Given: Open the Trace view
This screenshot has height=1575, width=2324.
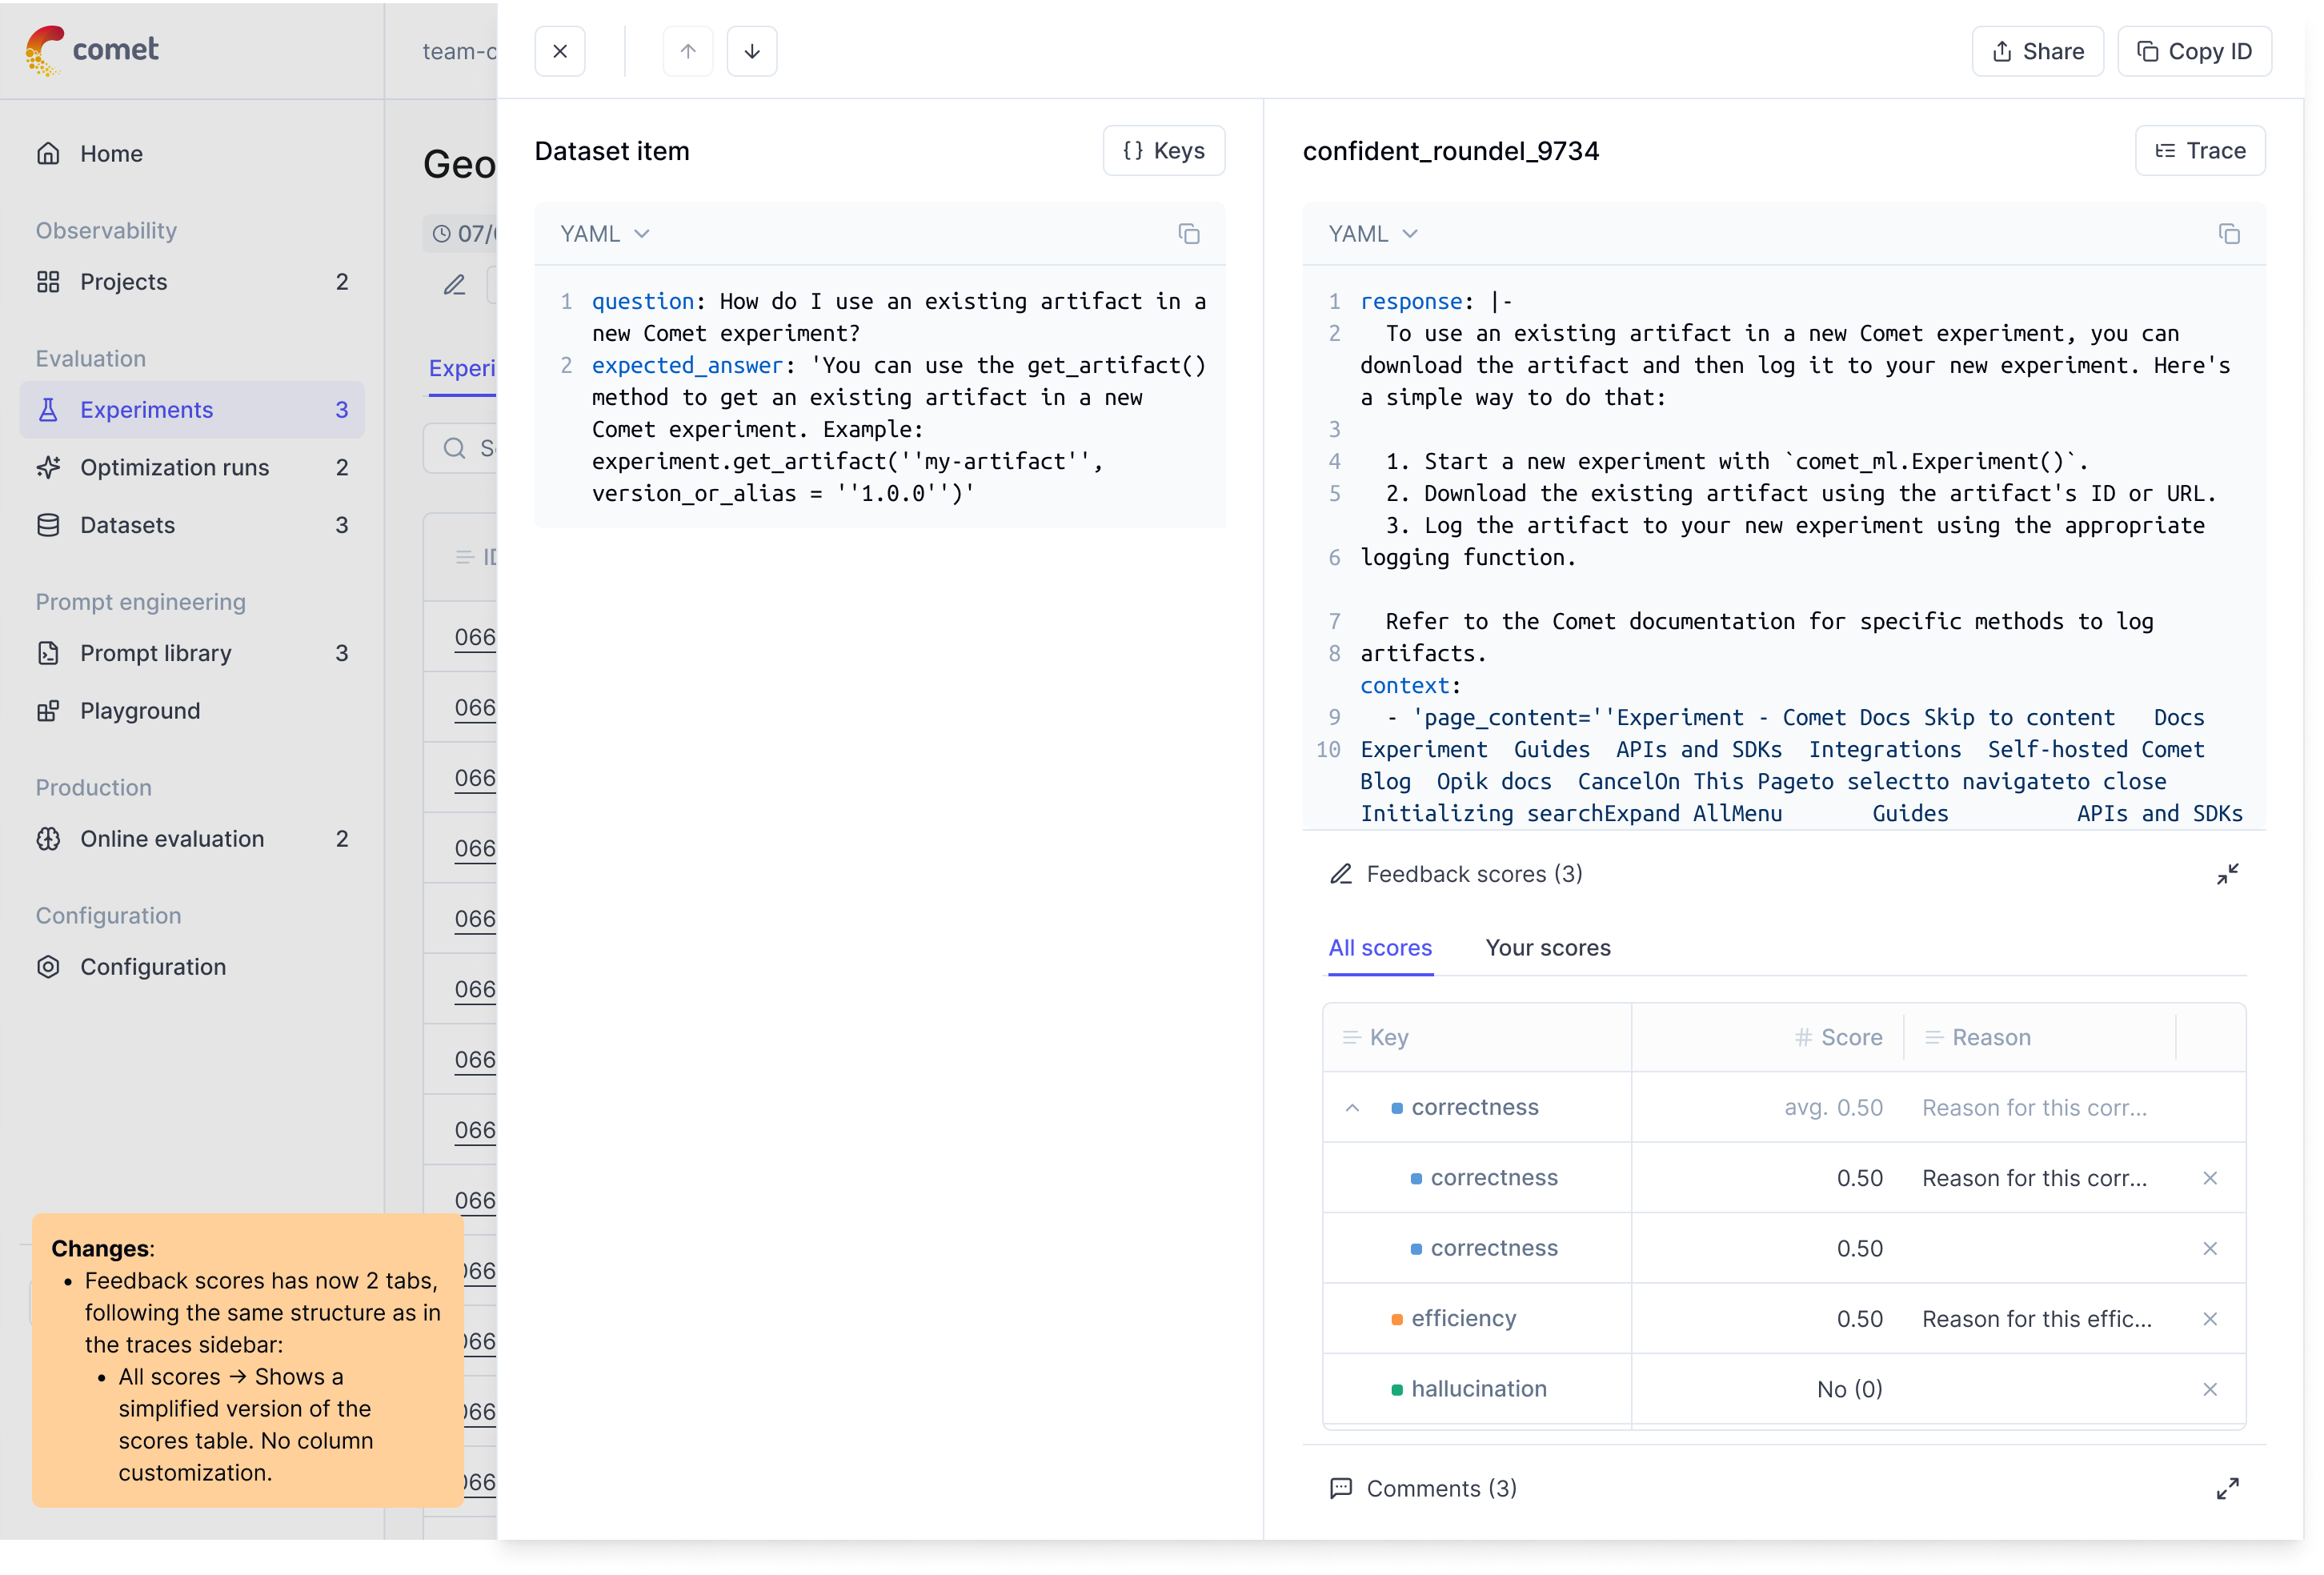Looking at the screenshot, I should coord(2199,151).
